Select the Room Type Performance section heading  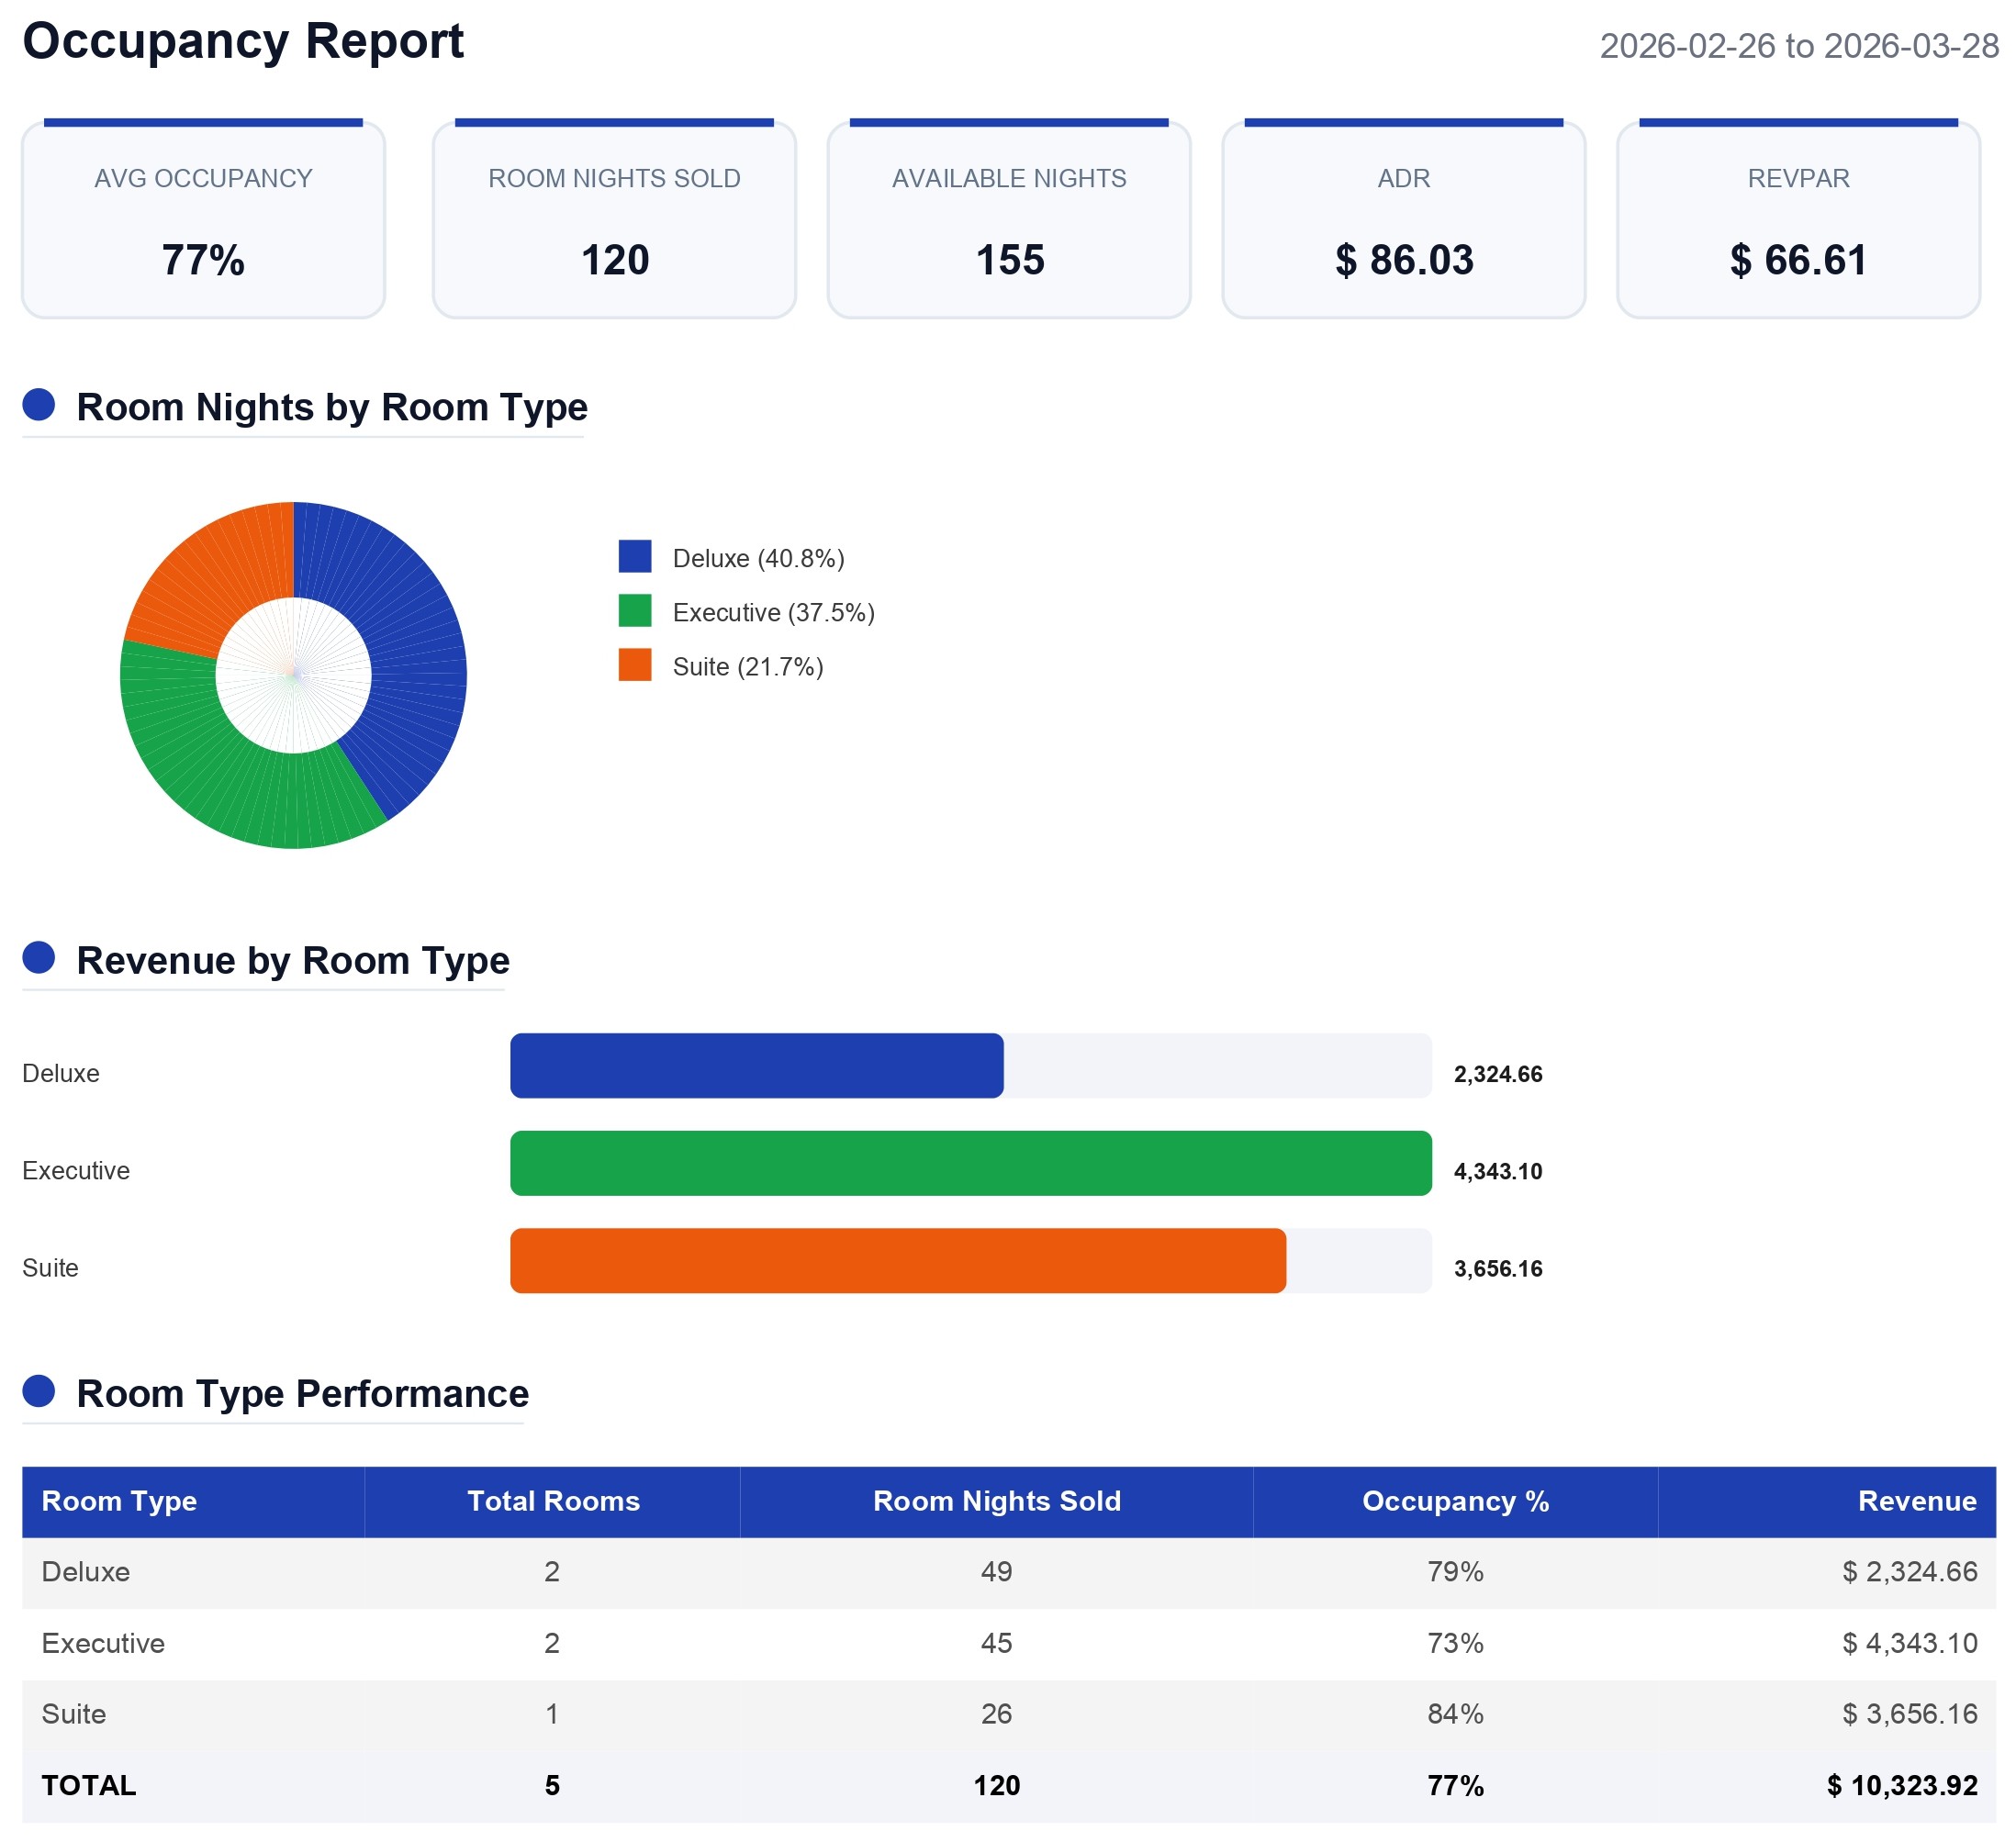point(303,1394)
